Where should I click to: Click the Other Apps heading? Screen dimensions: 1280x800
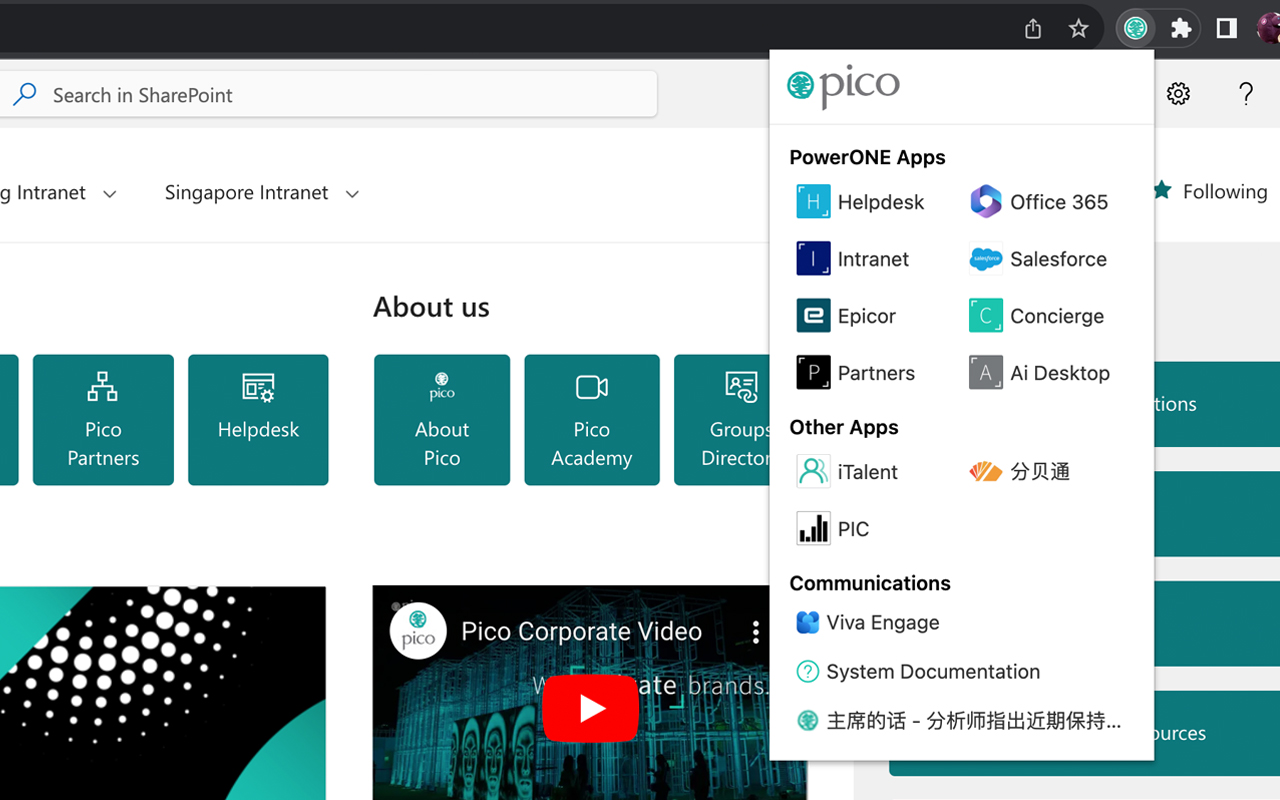tap(844, 428)
